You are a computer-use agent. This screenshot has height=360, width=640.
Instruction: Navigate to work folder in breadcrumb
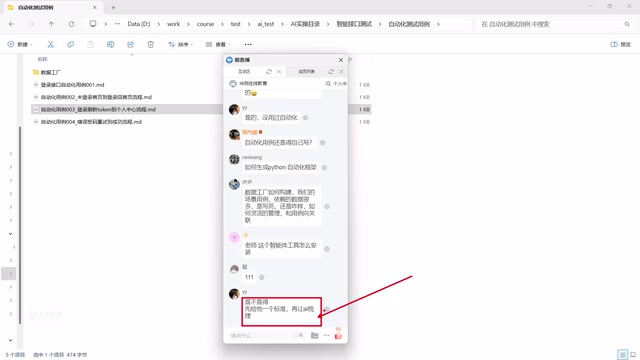(x=173, y=24)
